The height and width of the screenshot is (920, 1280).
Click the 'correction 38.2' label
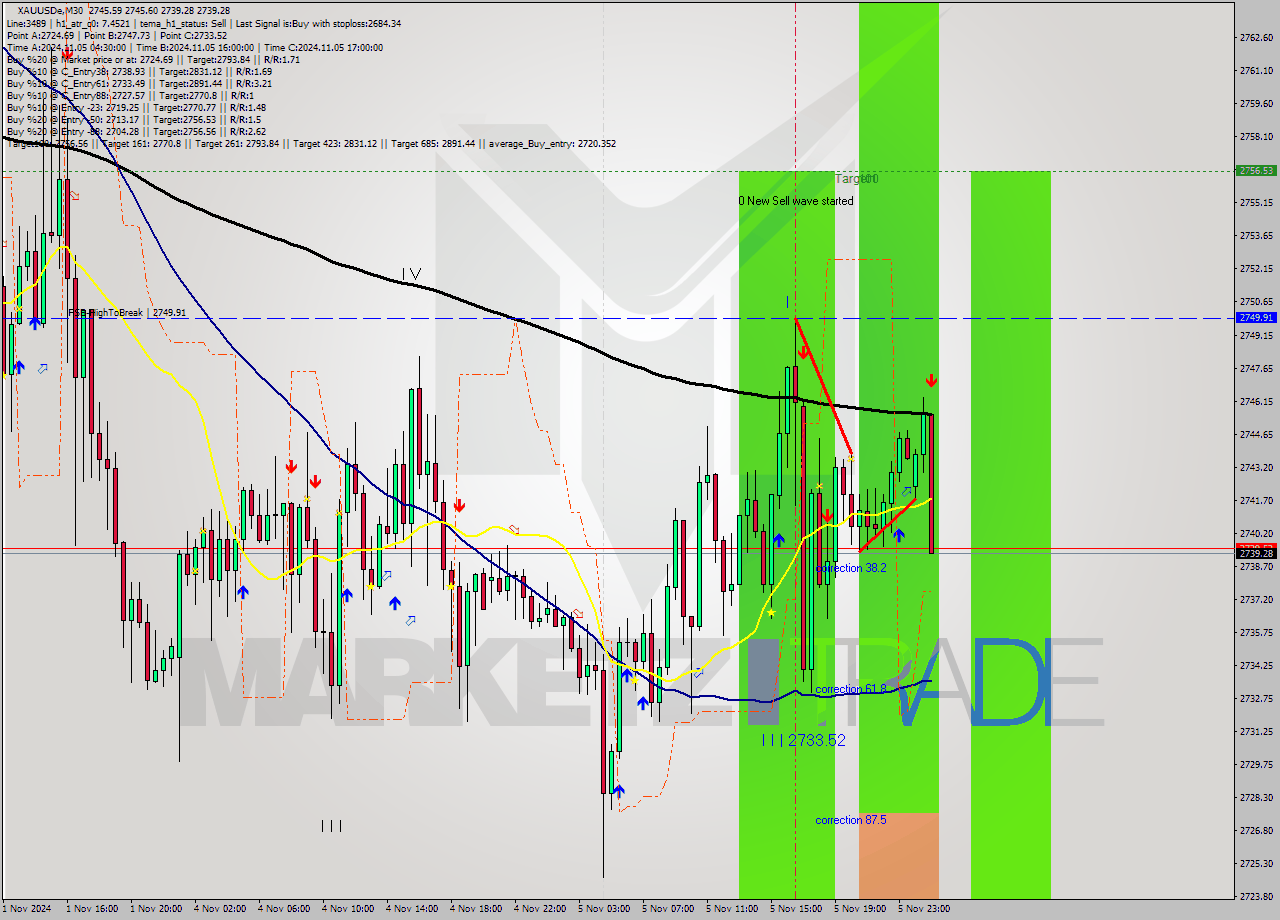pyautogui.click(x=850, y=568)
